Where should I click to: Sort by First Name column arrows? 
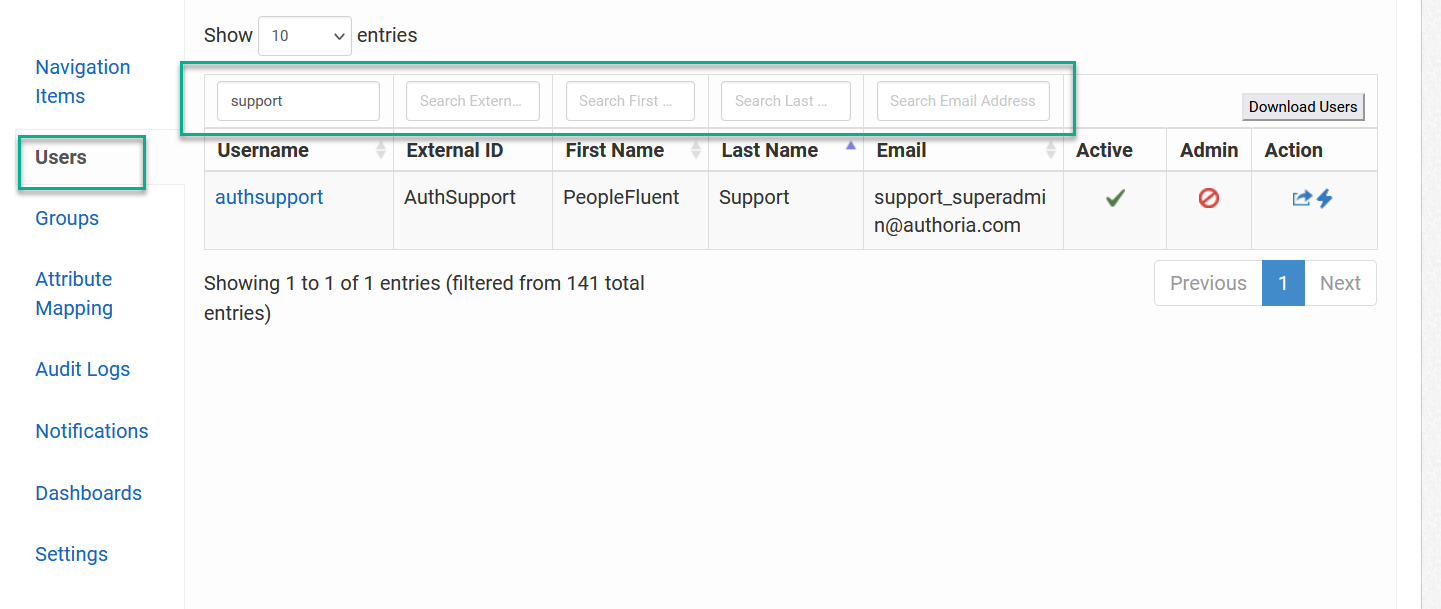coord(696,150)
